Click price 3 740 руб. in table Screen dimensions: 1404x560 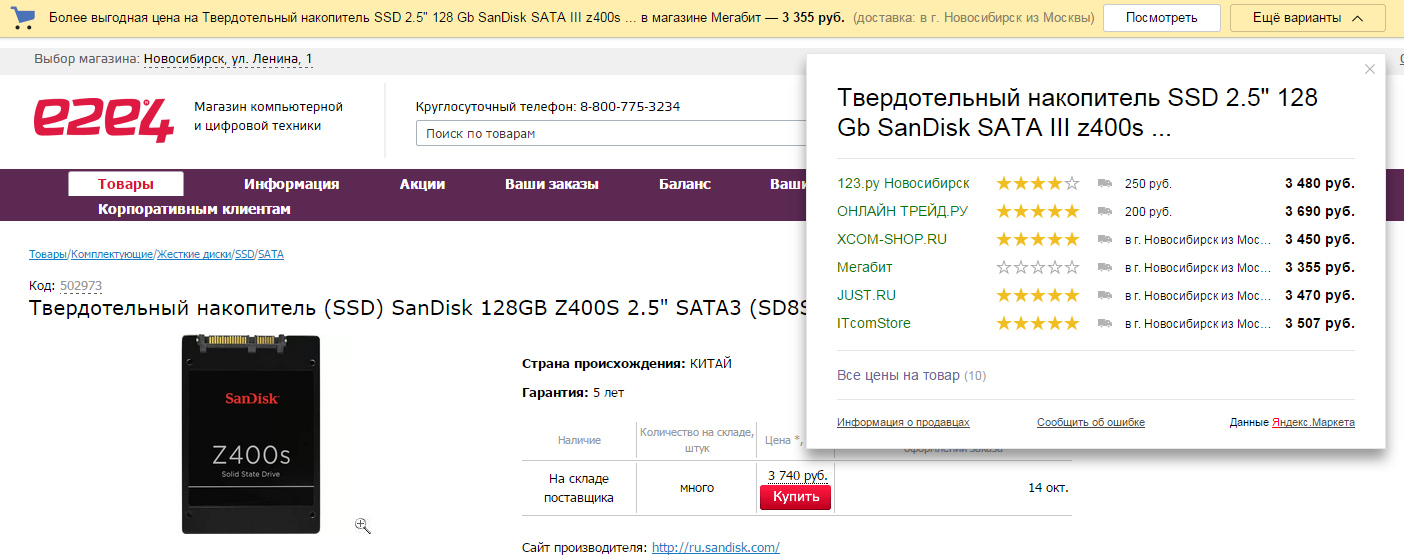point(797,475)
